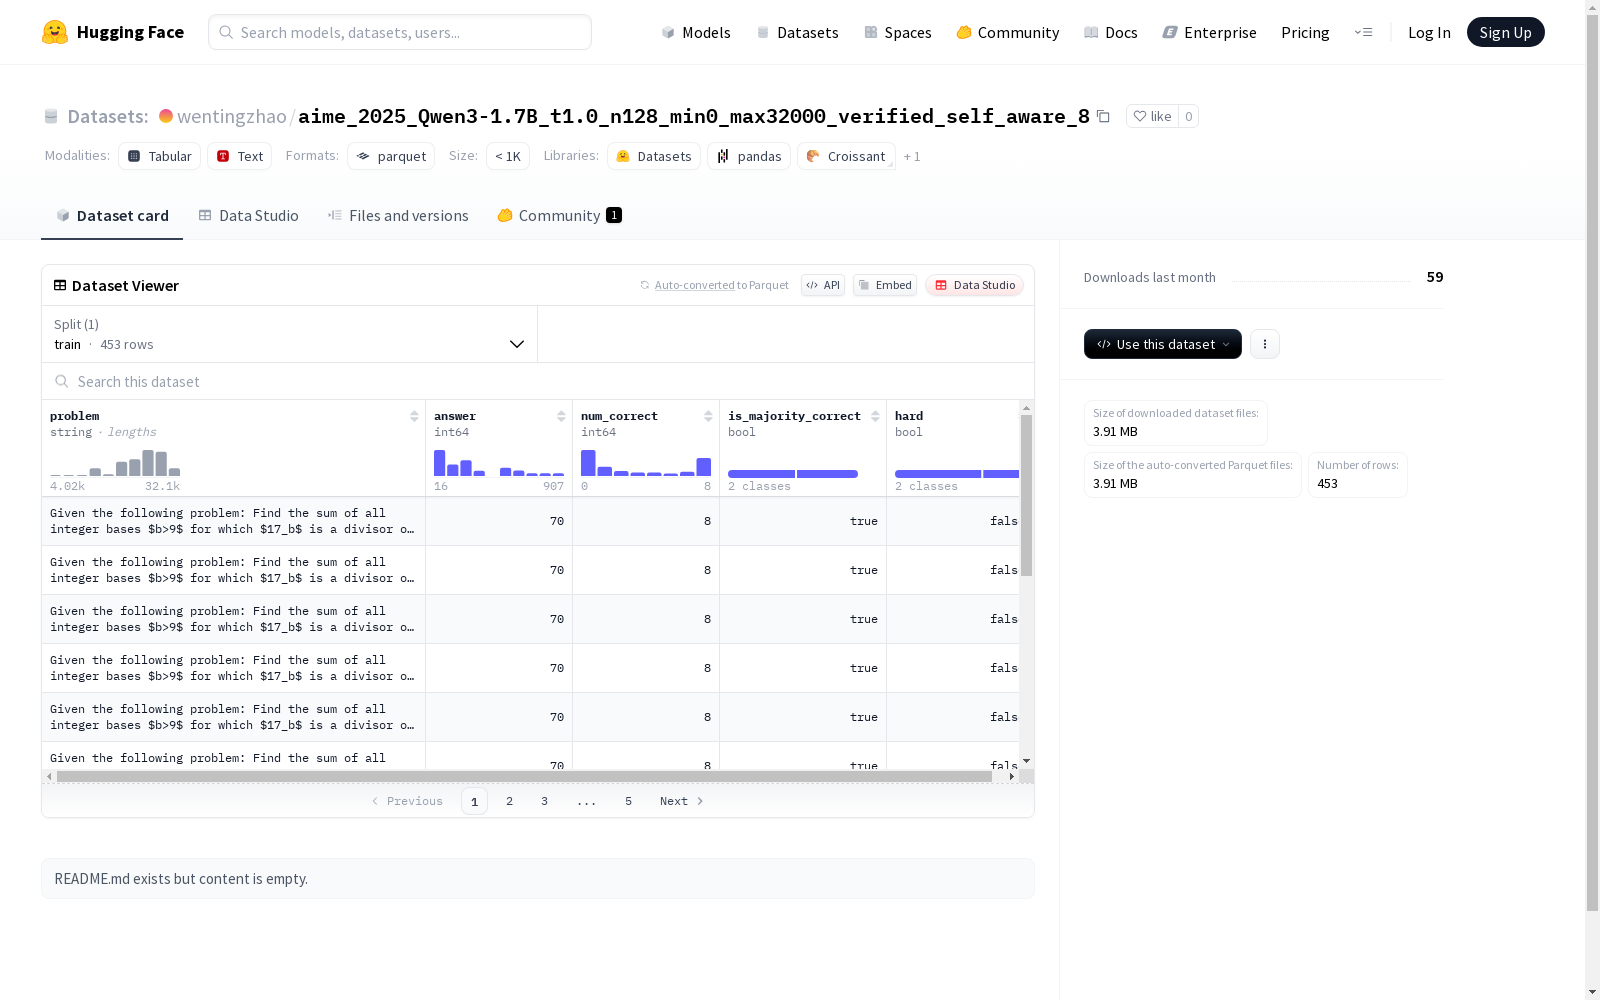Select the Datasets library tag
1600x1000 pixels.
(x=654, y=156)
